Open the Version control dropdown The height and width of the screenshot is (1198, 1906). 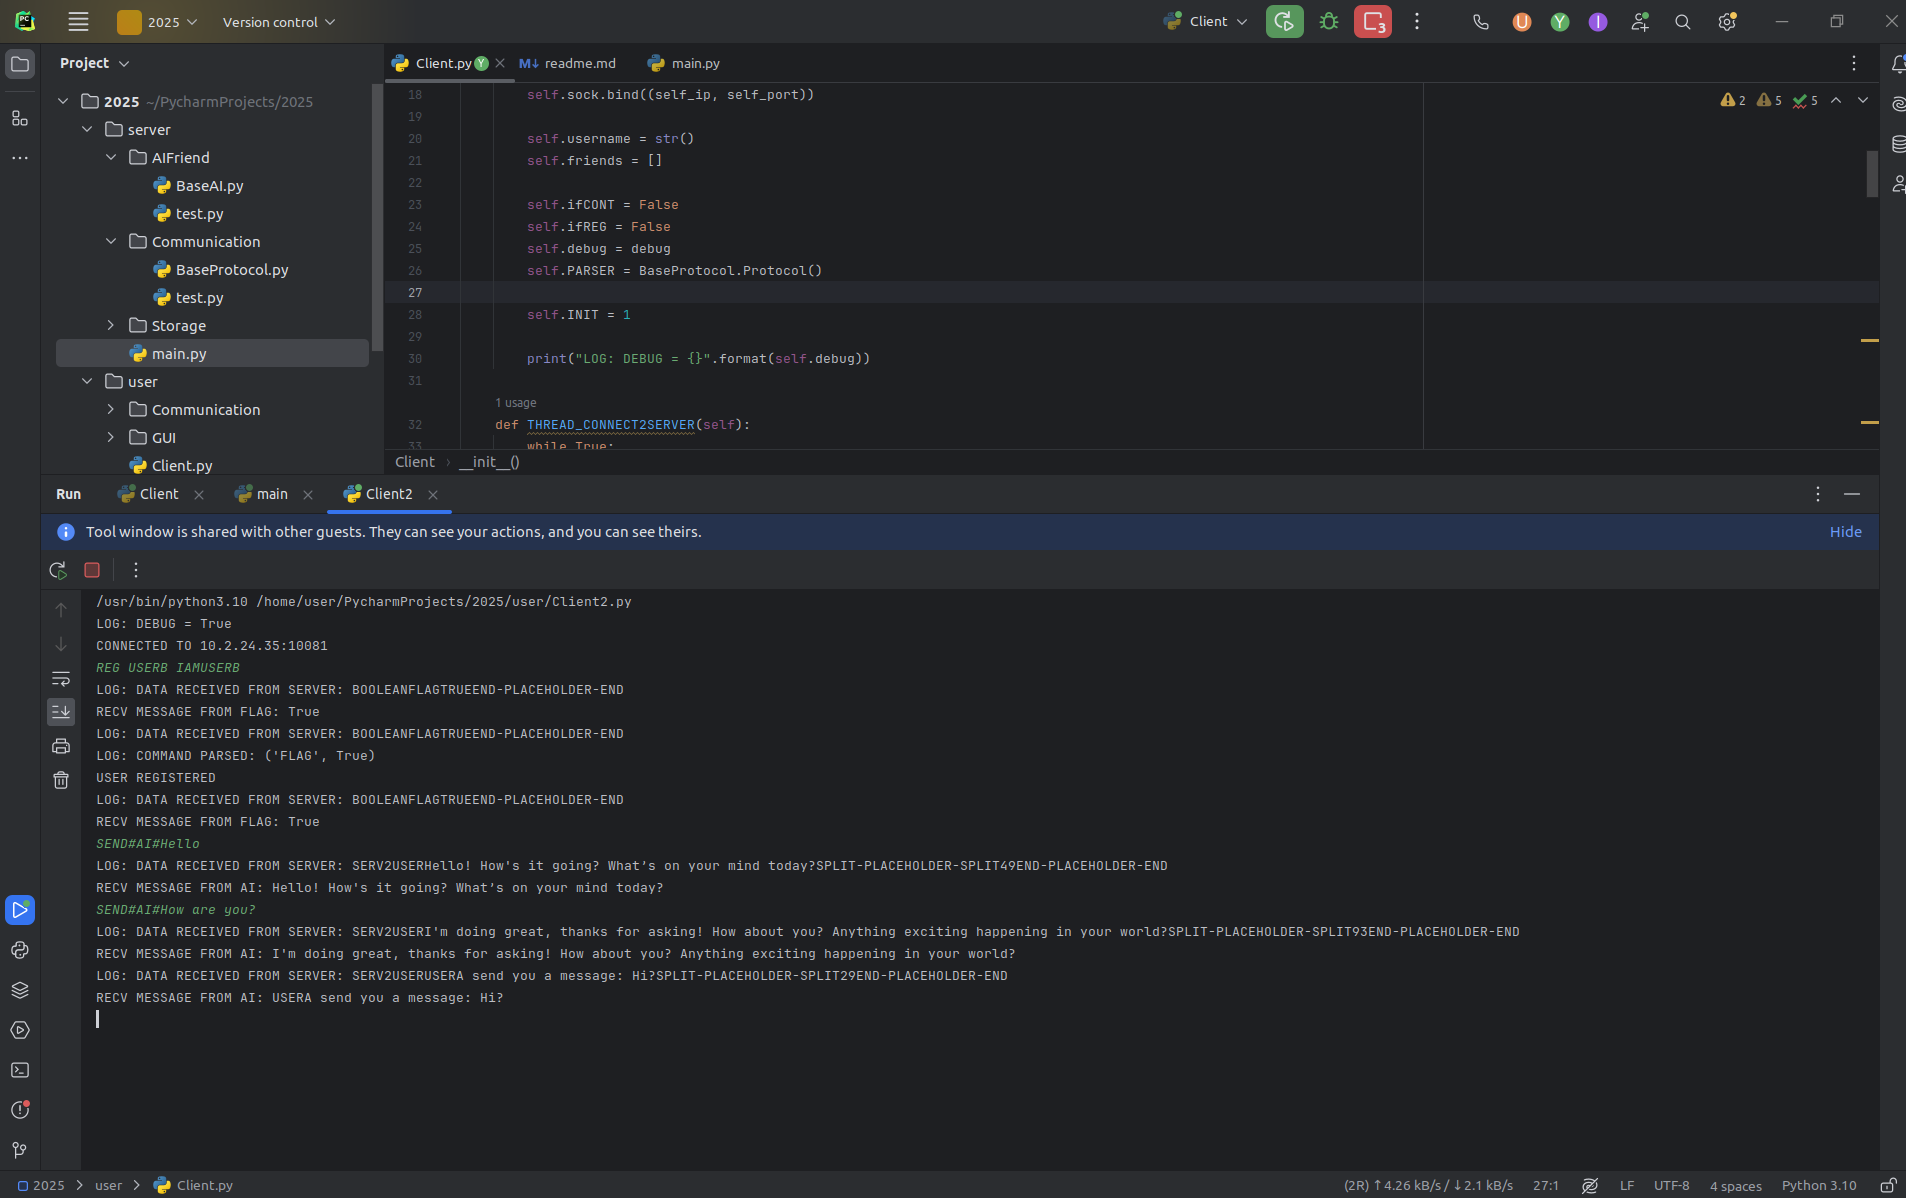click(x=279, y=22)
